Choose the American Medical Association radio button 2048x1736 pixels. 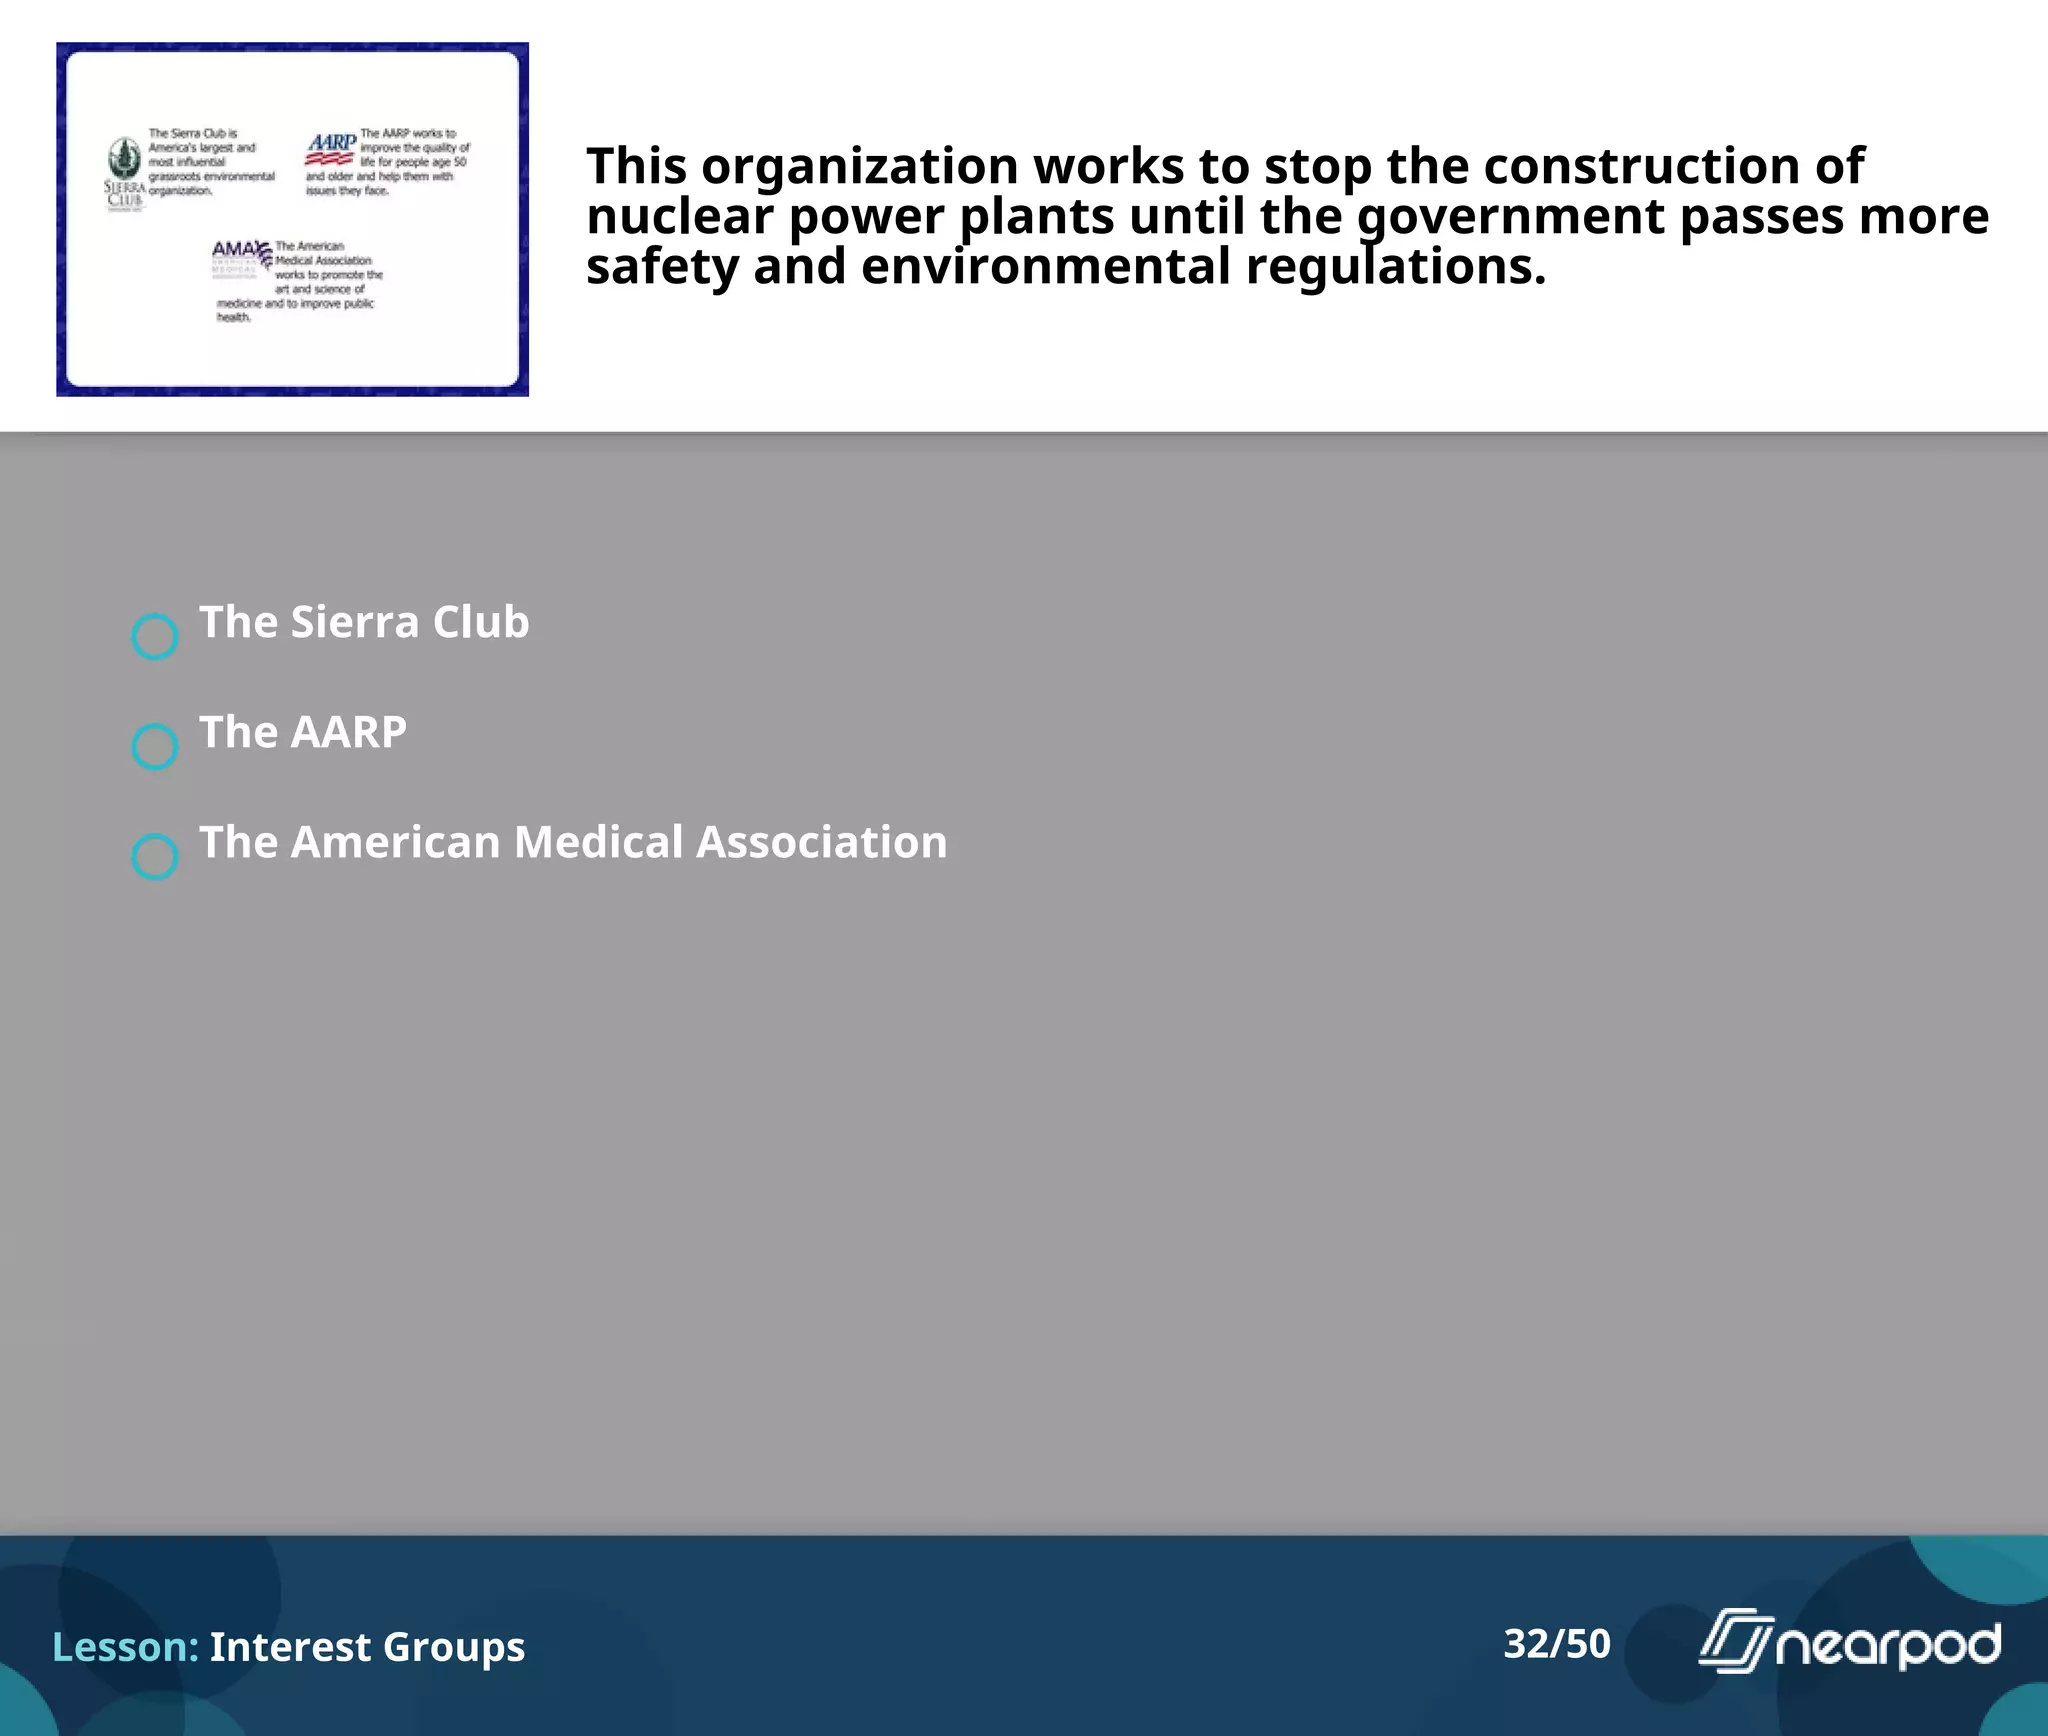tap(155, 856)
